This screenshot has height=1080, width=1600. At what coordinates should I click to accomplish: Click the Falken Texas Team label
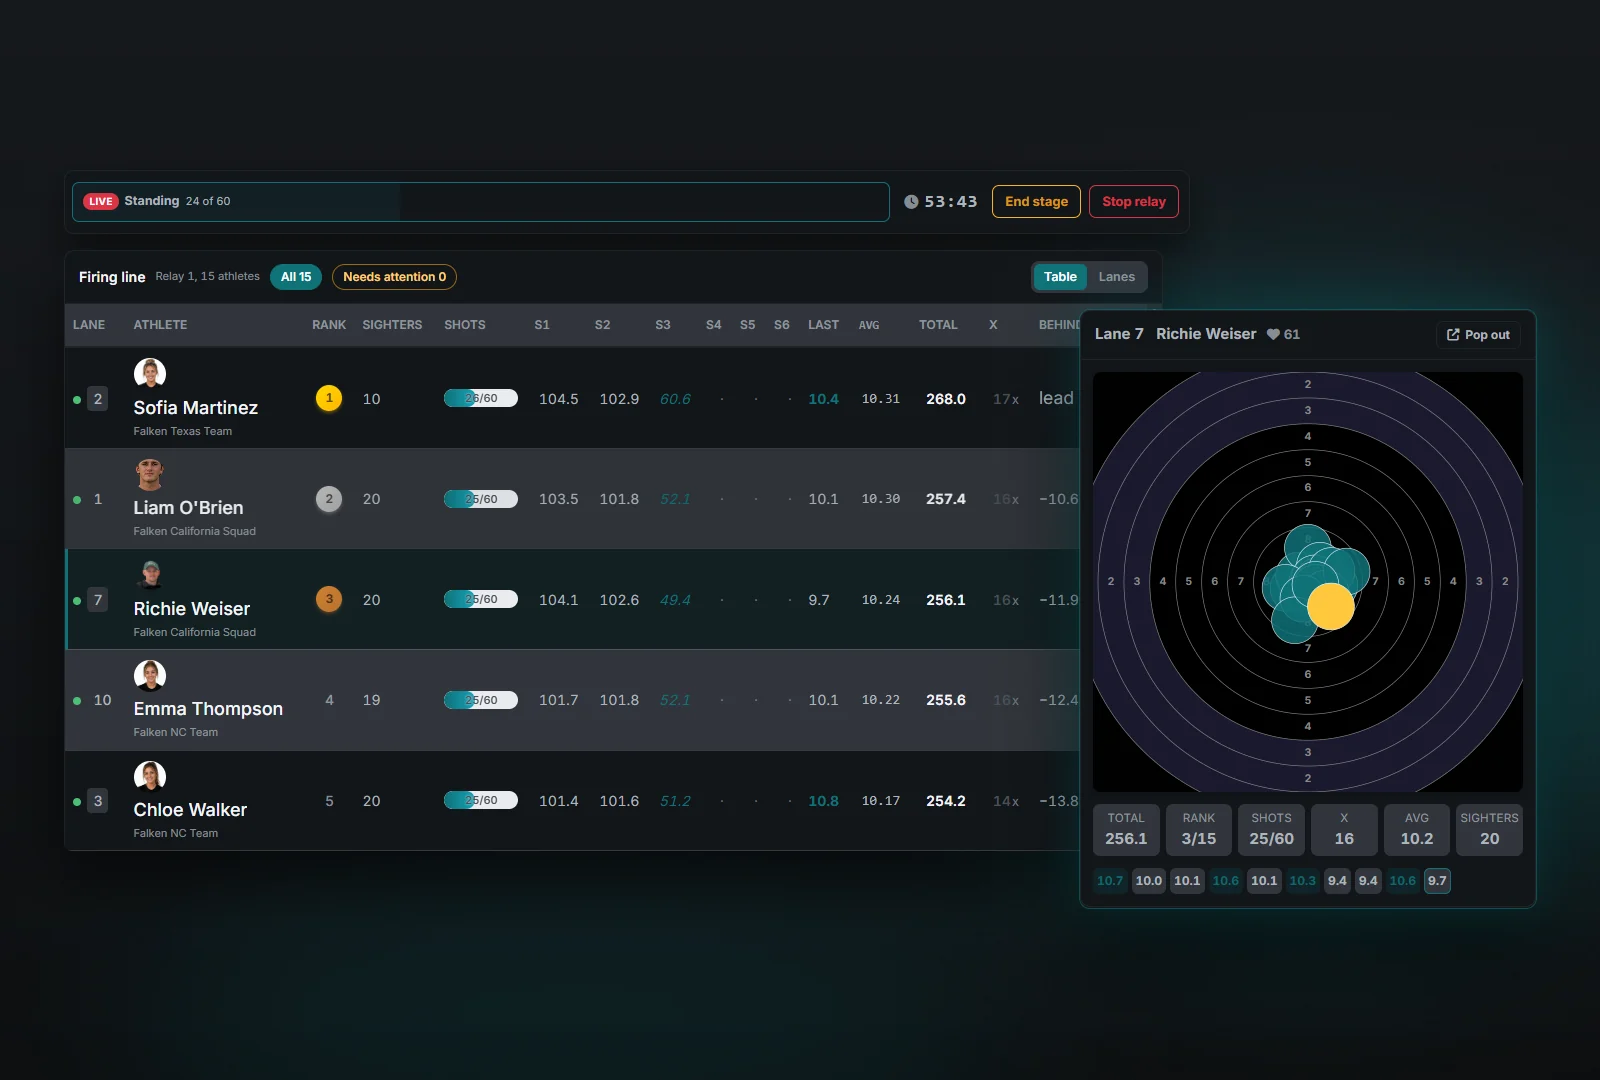click(183, 431)
